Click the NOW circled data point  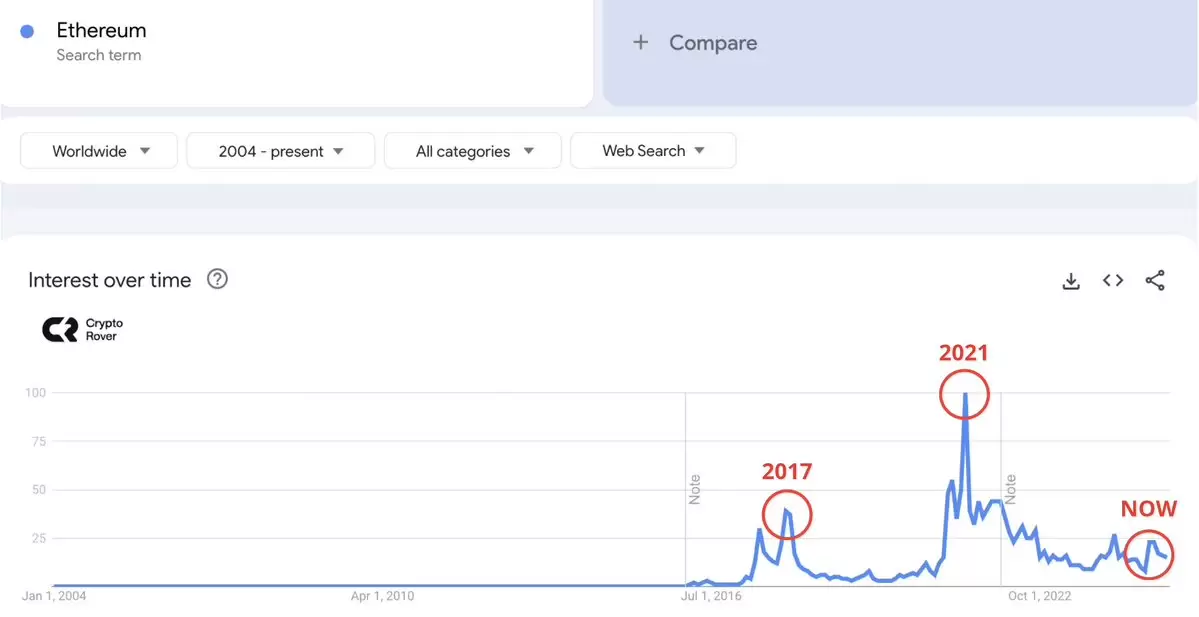1150,555
